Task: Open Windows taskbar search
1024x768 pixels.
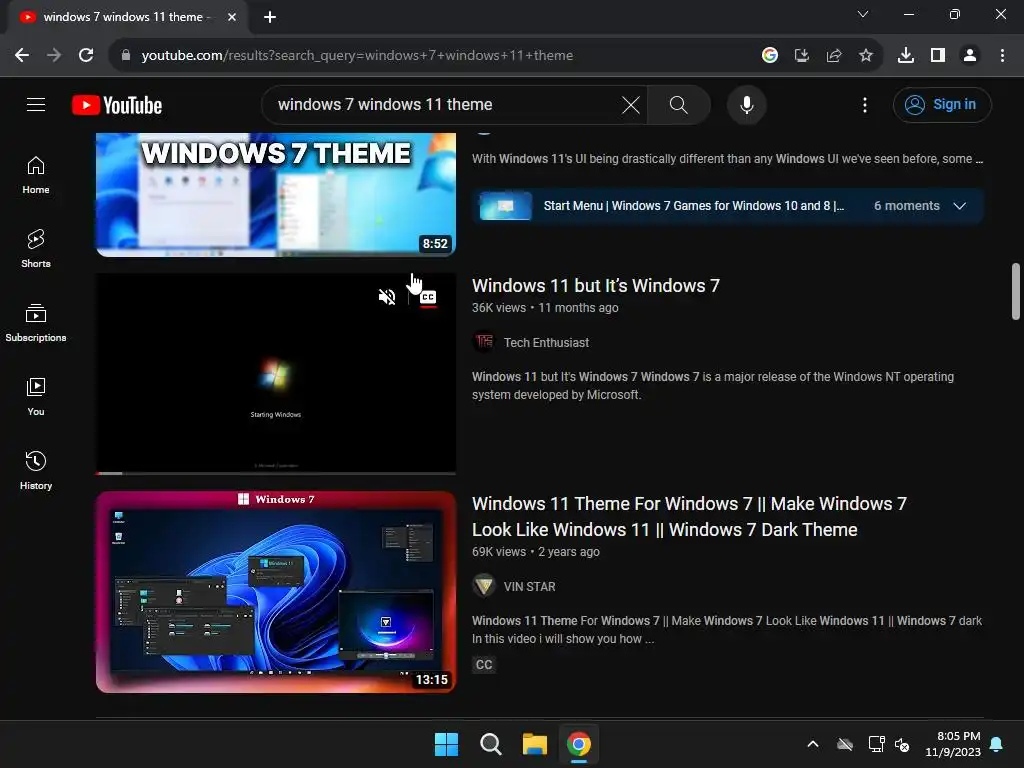Action: point(490,744)
